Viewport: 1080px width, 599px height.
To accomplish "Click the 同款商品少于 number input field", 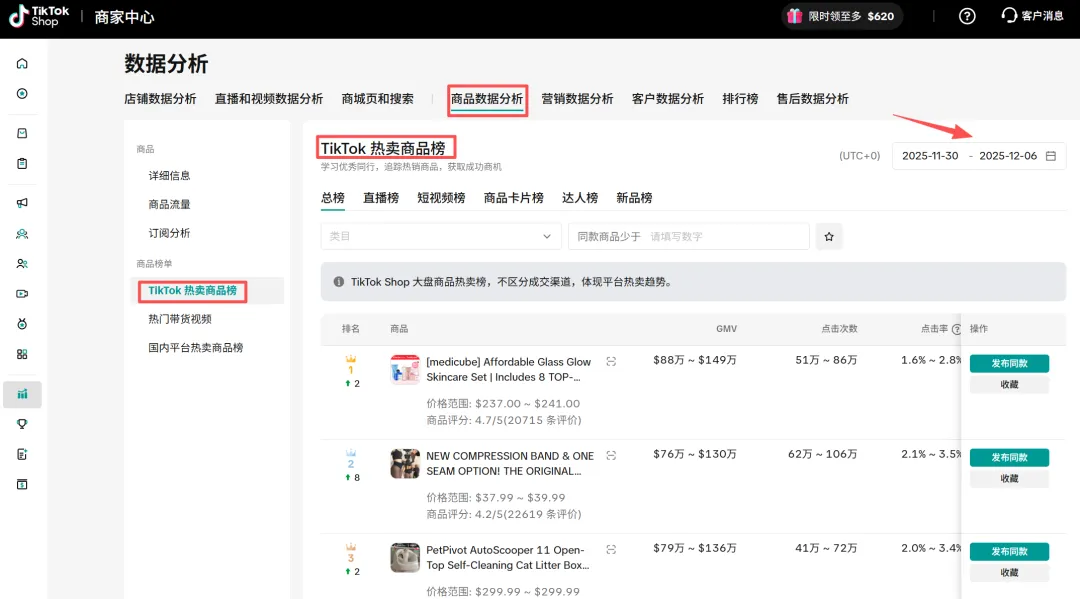I will [x=725, y=237].
